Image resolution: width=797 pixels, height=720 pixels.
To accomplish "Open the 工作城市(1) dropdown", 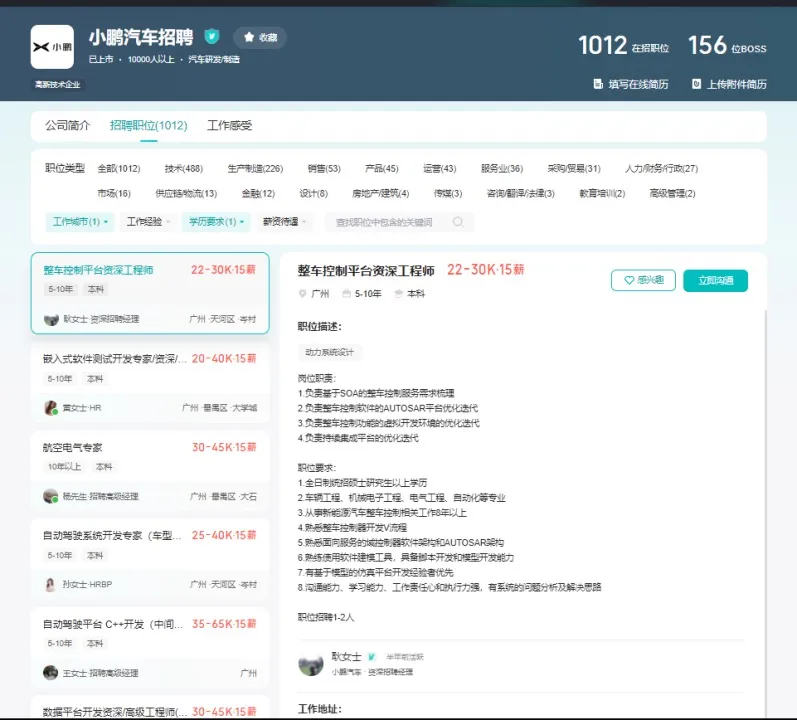I will click(x=80, y=222).
